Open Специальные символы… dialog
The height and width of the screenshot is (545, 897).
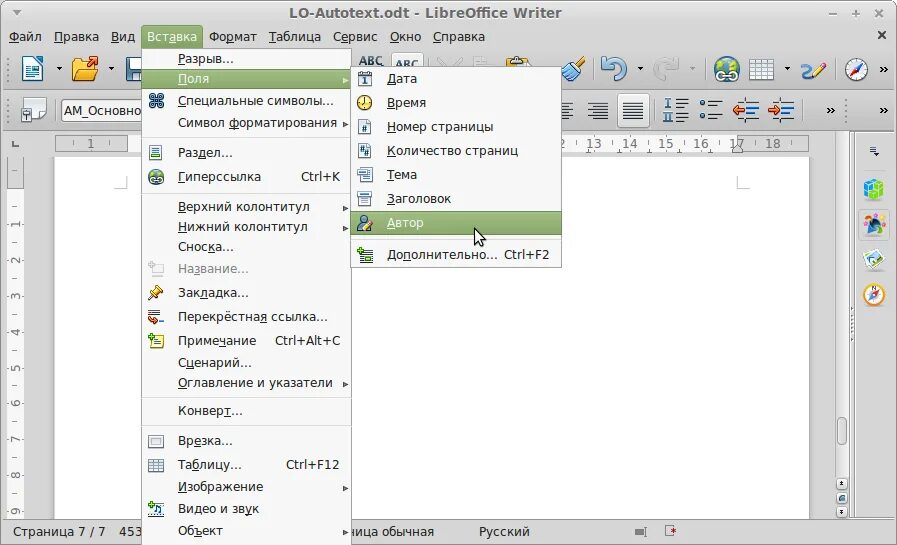[247, 101]
